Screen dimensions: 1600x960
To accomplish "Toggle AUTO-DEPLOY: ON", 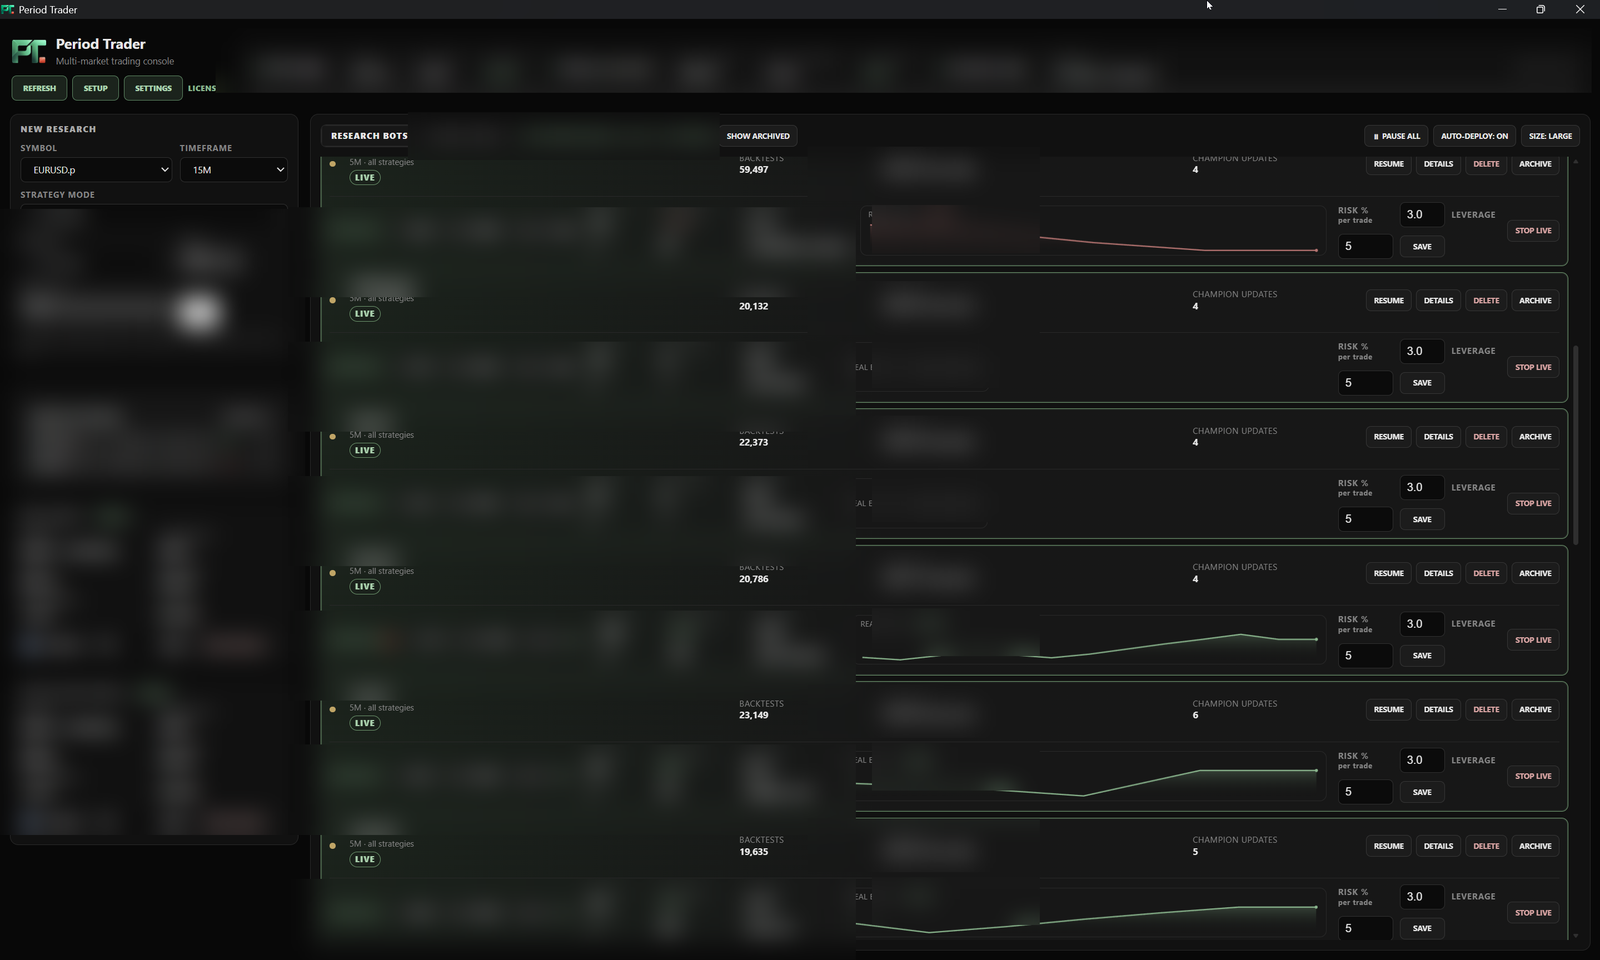I will [1474, 136].
